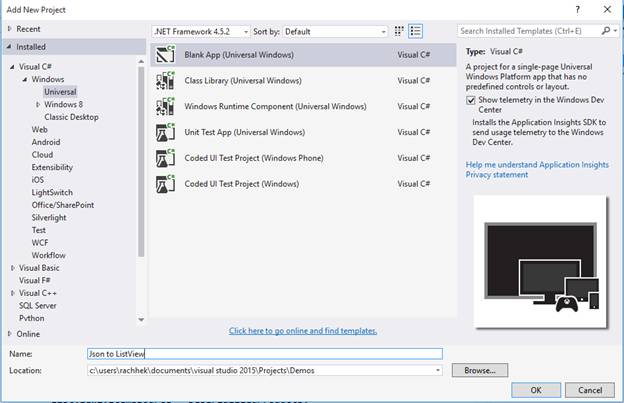Click the category tree vertical scrollbar
Image resolution: width=624 pixels, height=403 pixels.
[x=141, y=161]
